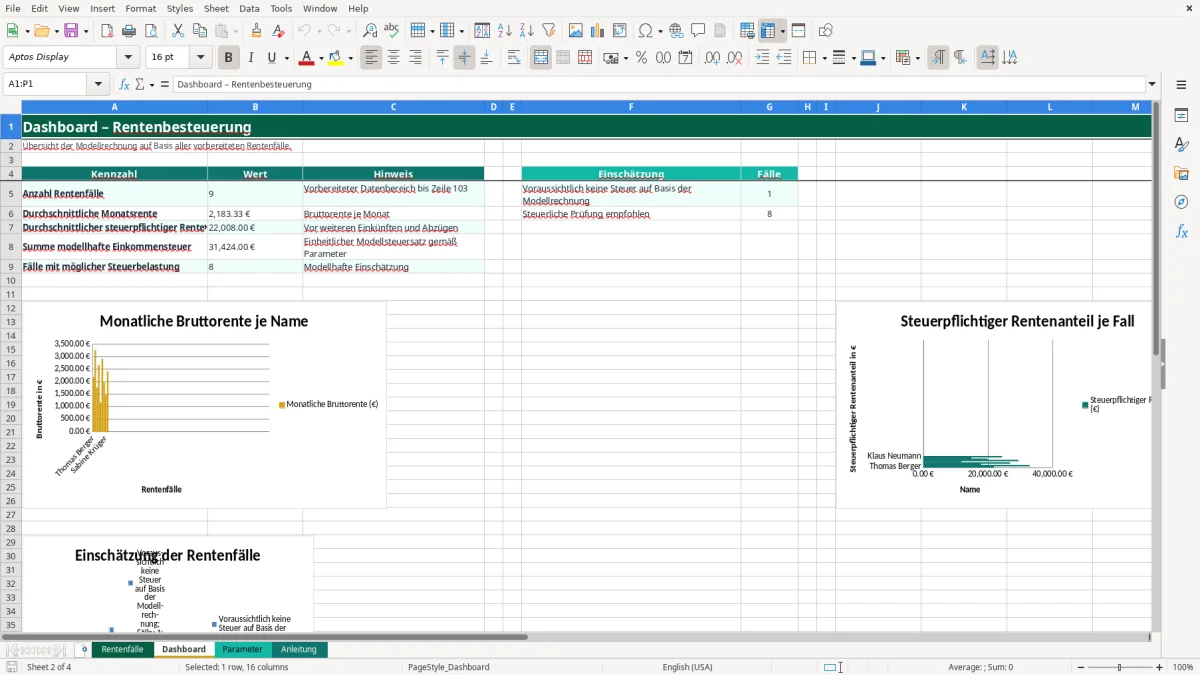
Task: Cut the selection with the scissors icon
Action: [x=177, y=31]
